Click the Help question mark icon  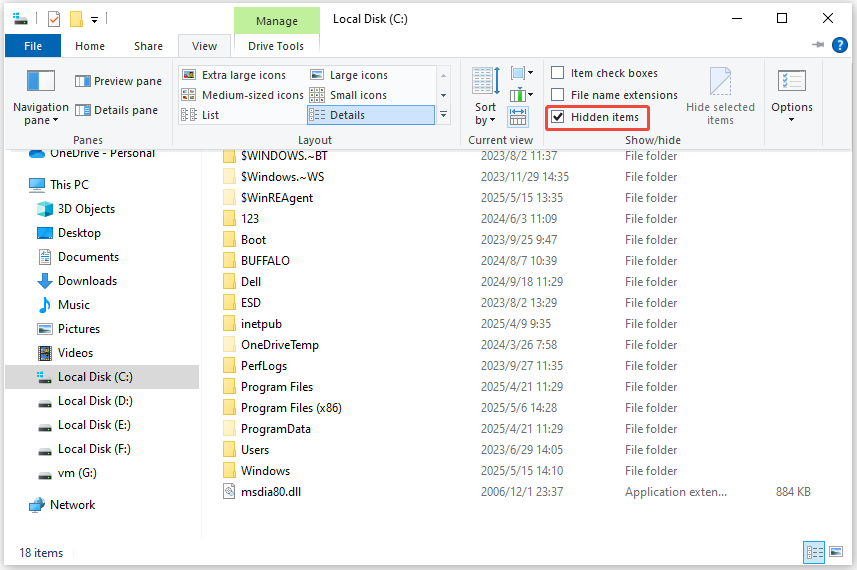[840, 45]
